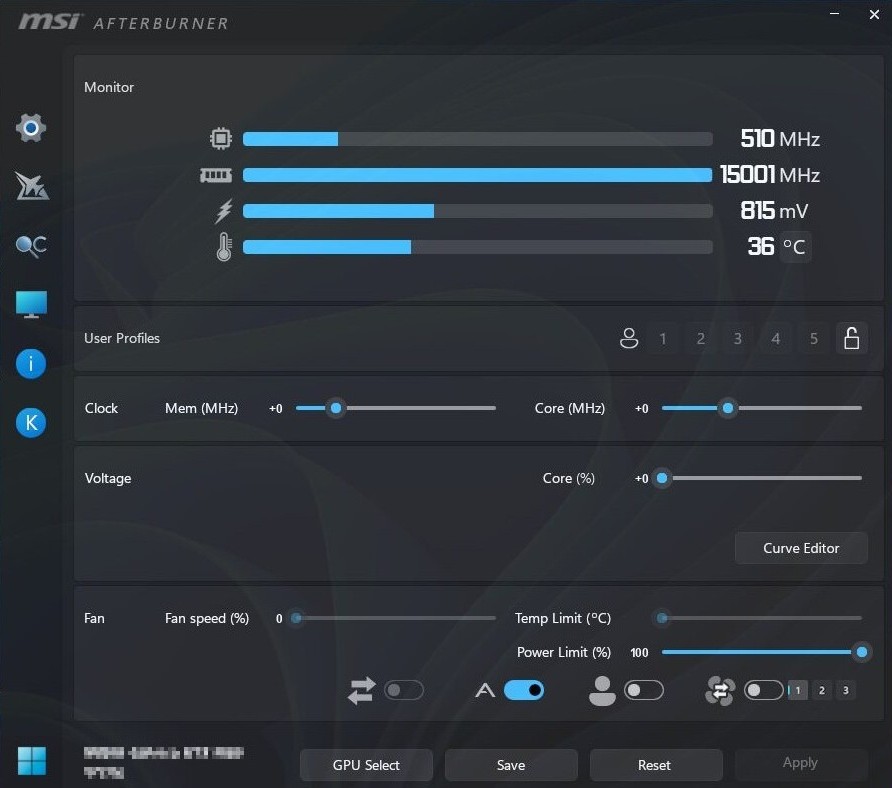Open the Curve Editor

click(x=801, y=548)
